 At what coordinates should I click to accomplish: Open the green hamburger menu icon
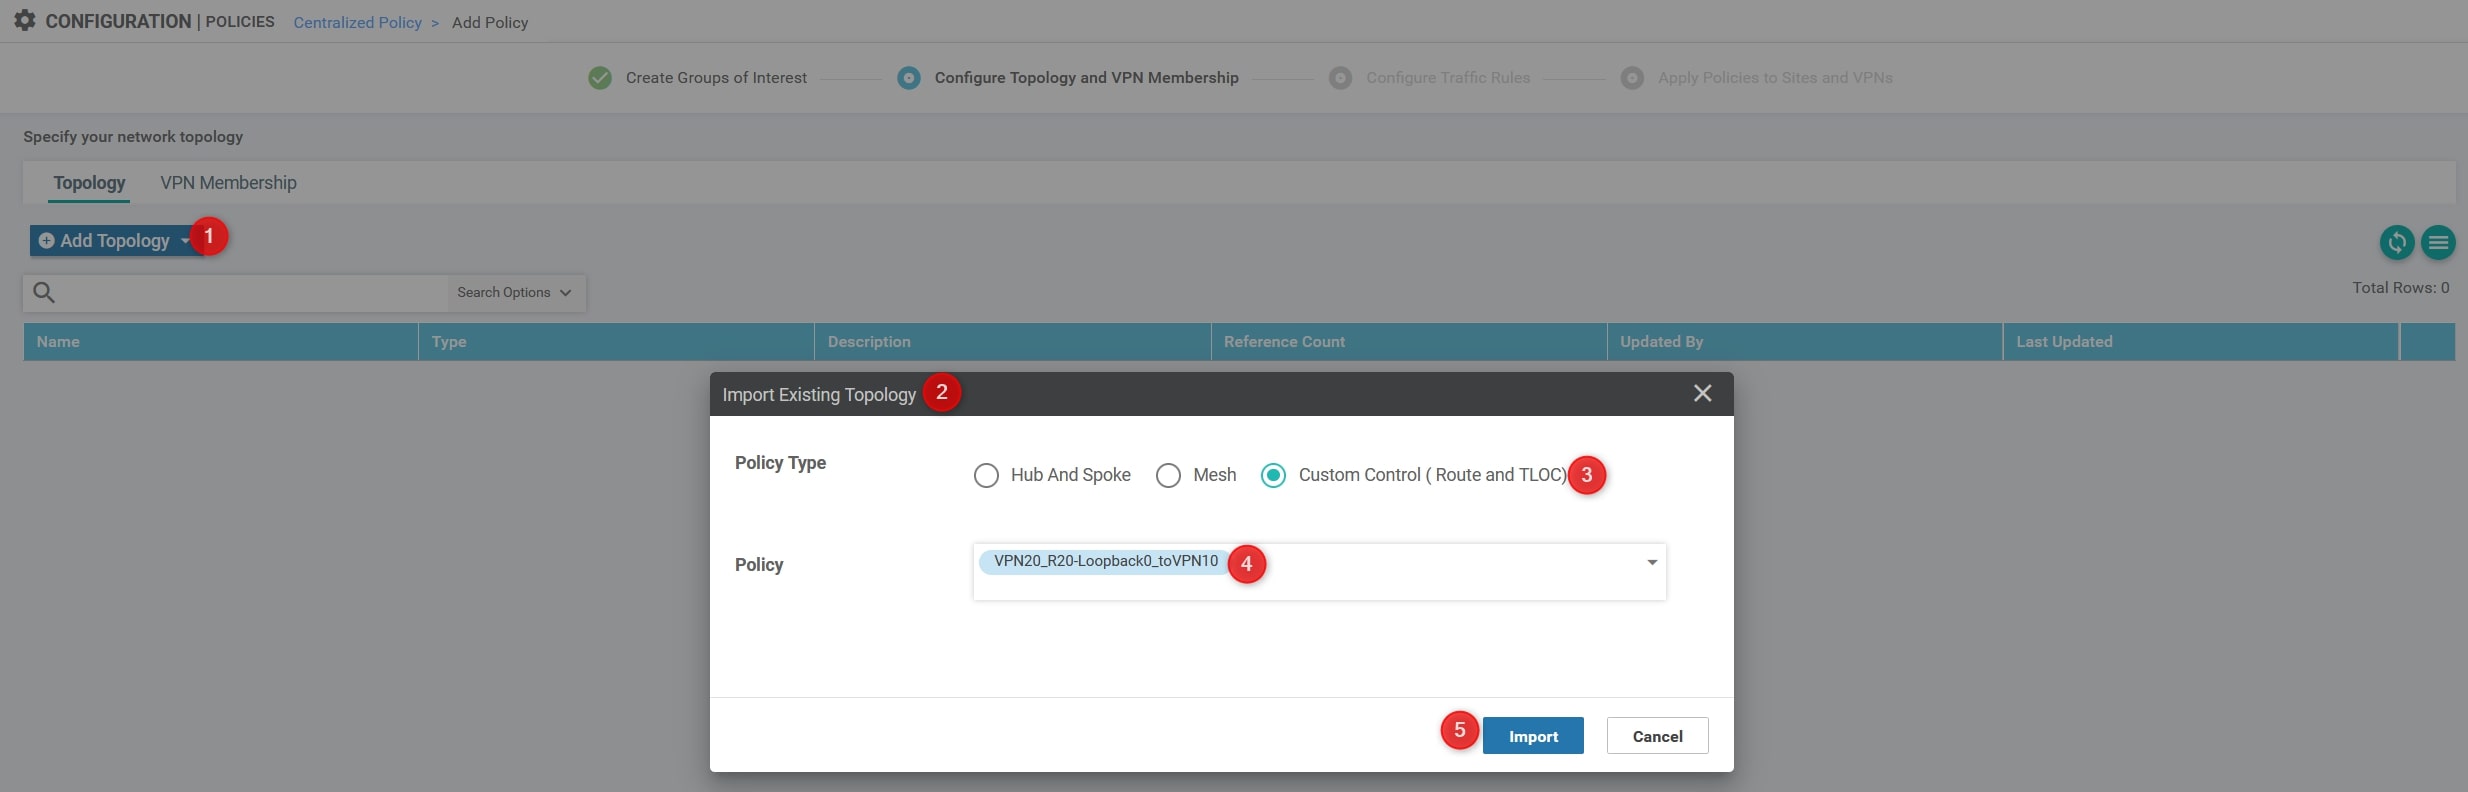pyautogui.click(x=2438, y=242)
